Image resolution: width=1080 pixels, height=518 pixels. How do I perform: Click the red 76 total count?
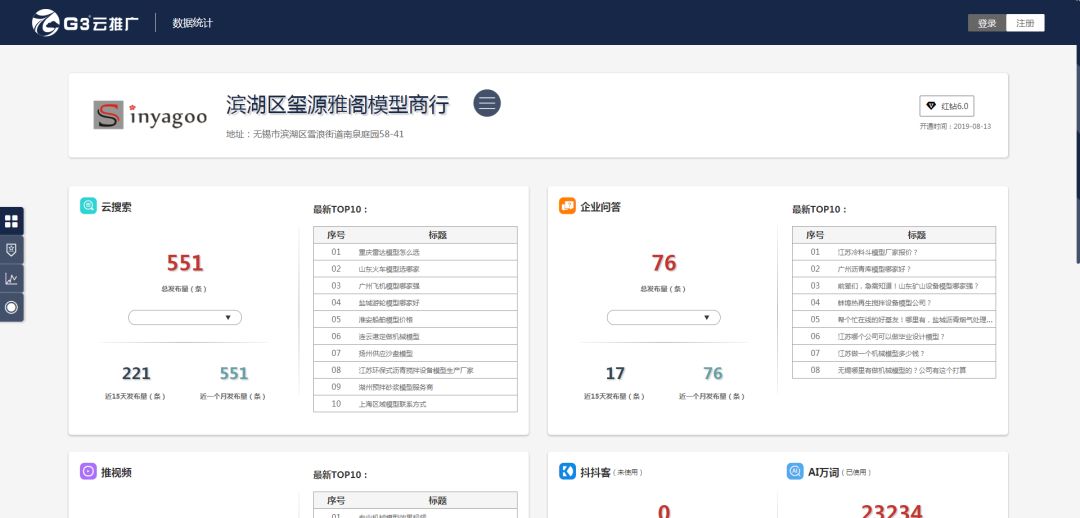pyautogui.click(x=664, y=263)
